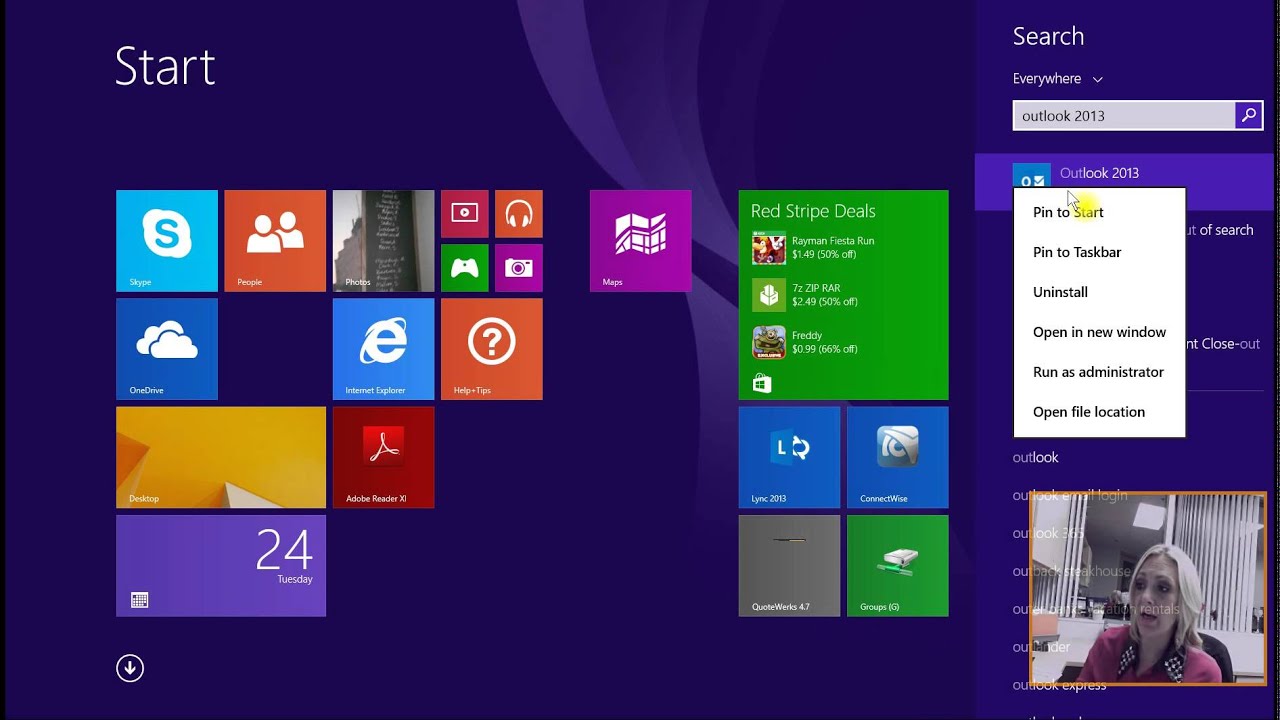The height and width of the screenshot is (720, 1280).
Task: Select the outlook search suggestion
Action: click(x=1035, y=457)
